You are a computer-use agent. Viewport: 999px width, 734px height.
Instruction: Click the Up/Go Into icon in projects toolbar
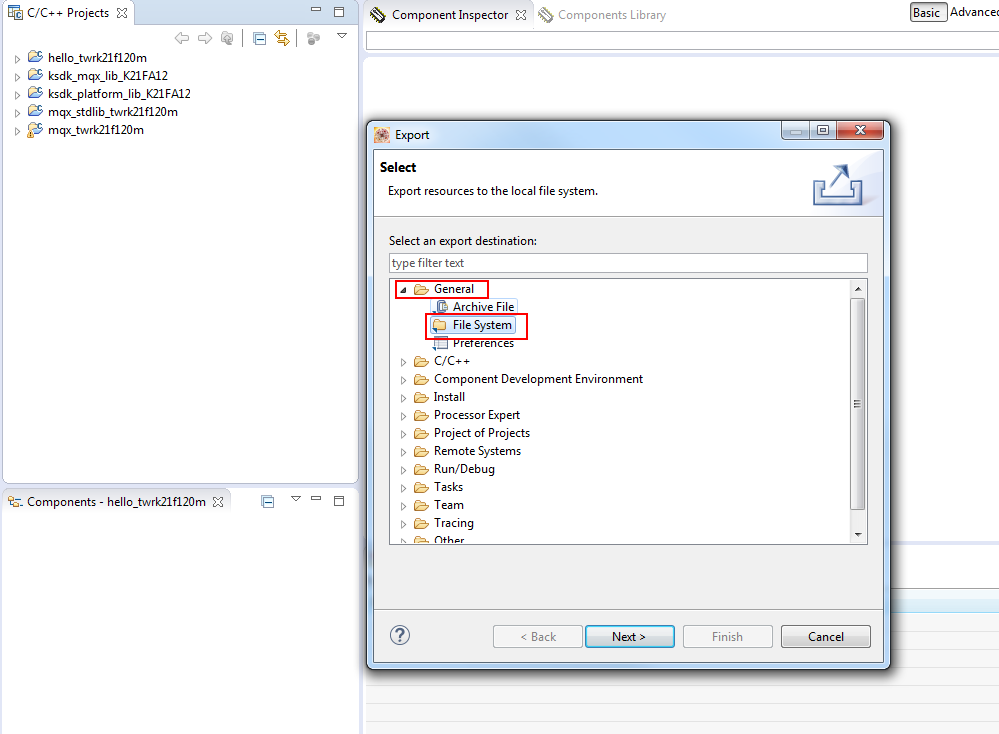click(x=227, y=38)
